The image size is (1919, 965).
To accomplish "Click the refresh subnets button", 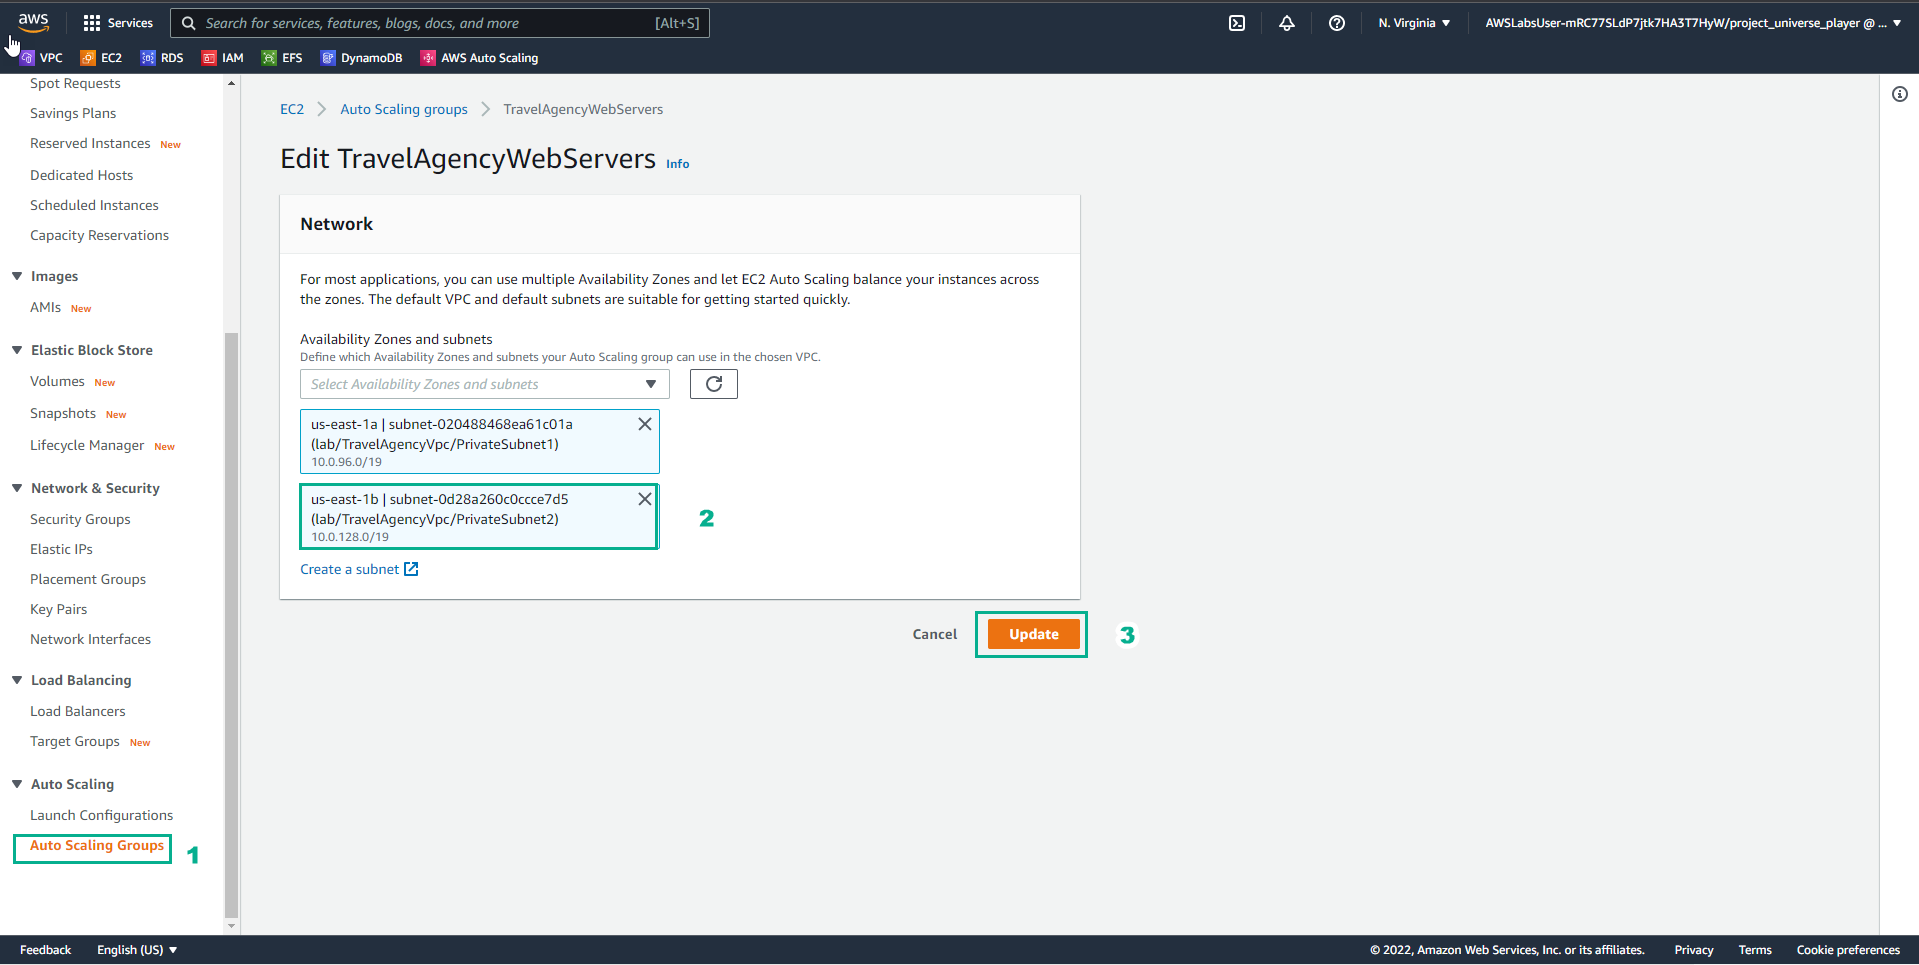I will coord(714,384).
